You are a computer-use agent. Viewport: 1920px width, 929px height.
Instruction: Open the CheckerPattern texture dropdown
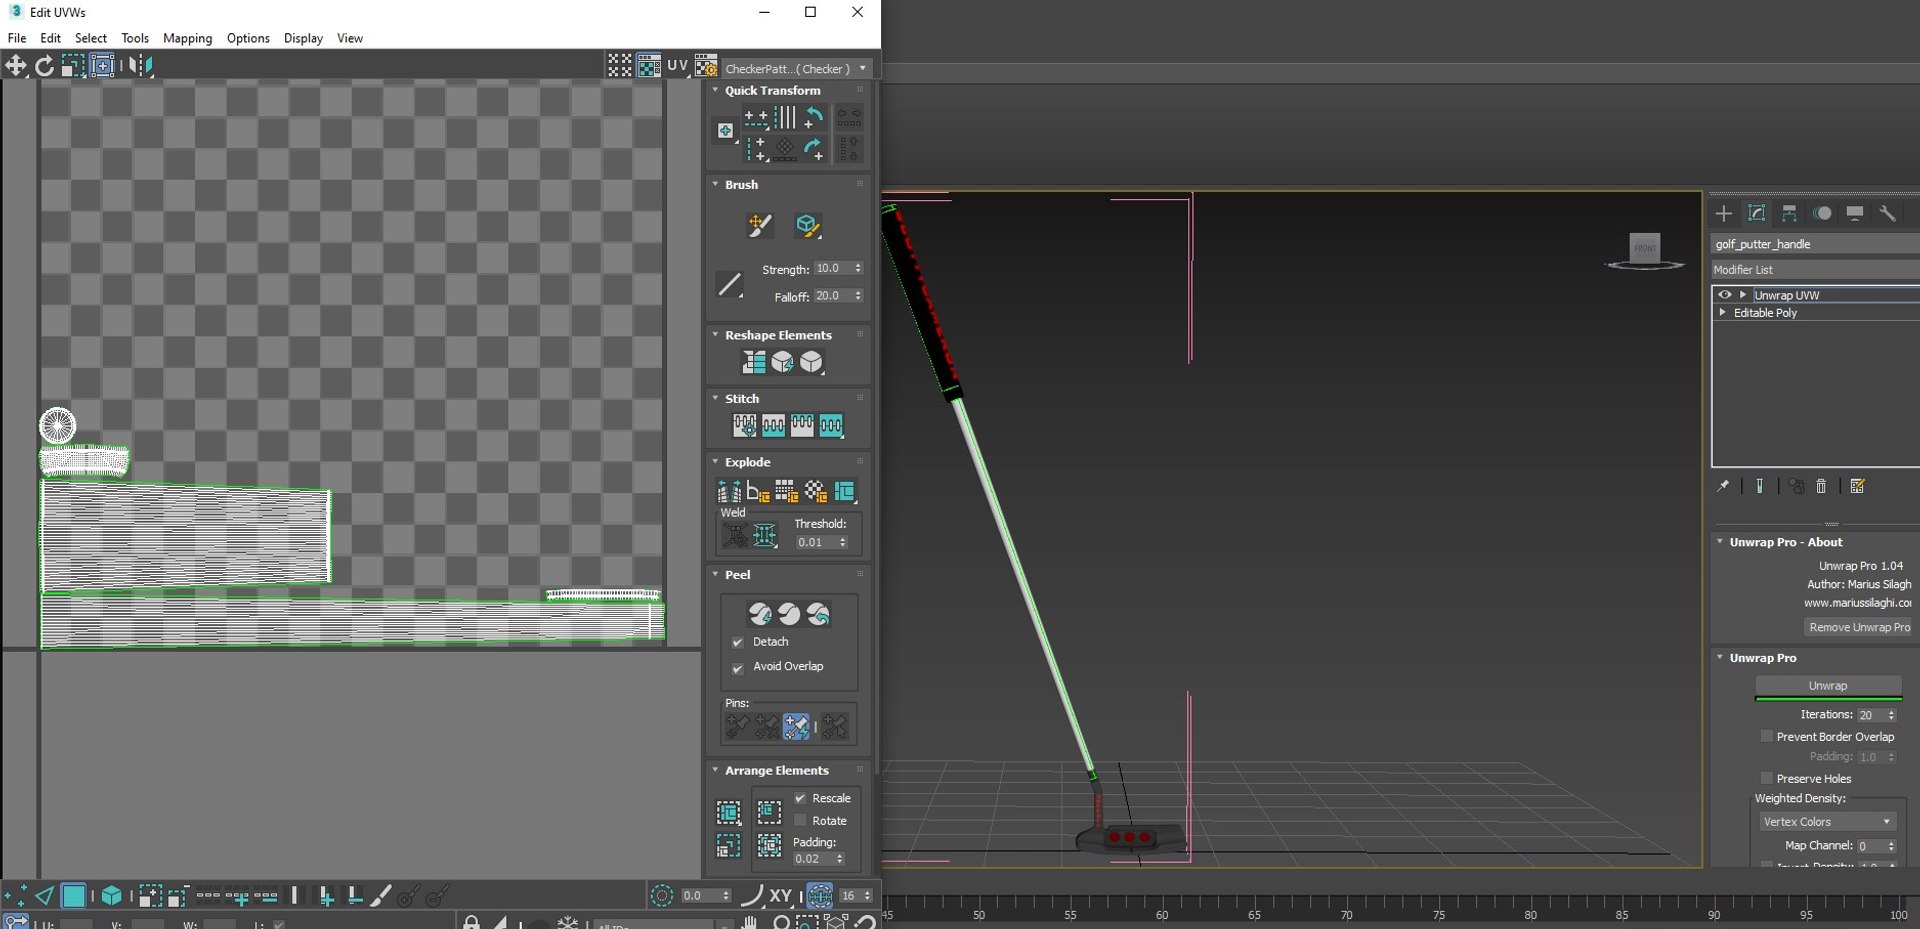tap(797, 69)
